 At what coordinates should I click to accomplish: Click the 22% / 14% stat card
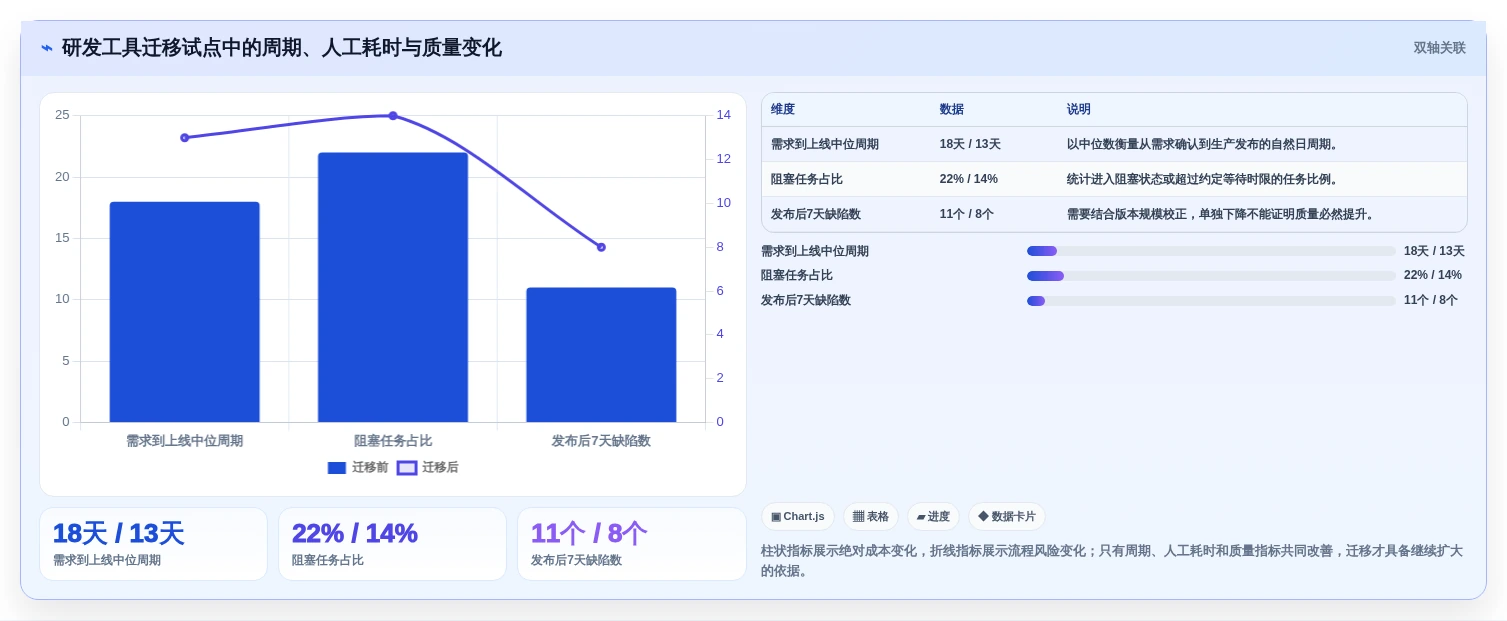pos(392,544)
